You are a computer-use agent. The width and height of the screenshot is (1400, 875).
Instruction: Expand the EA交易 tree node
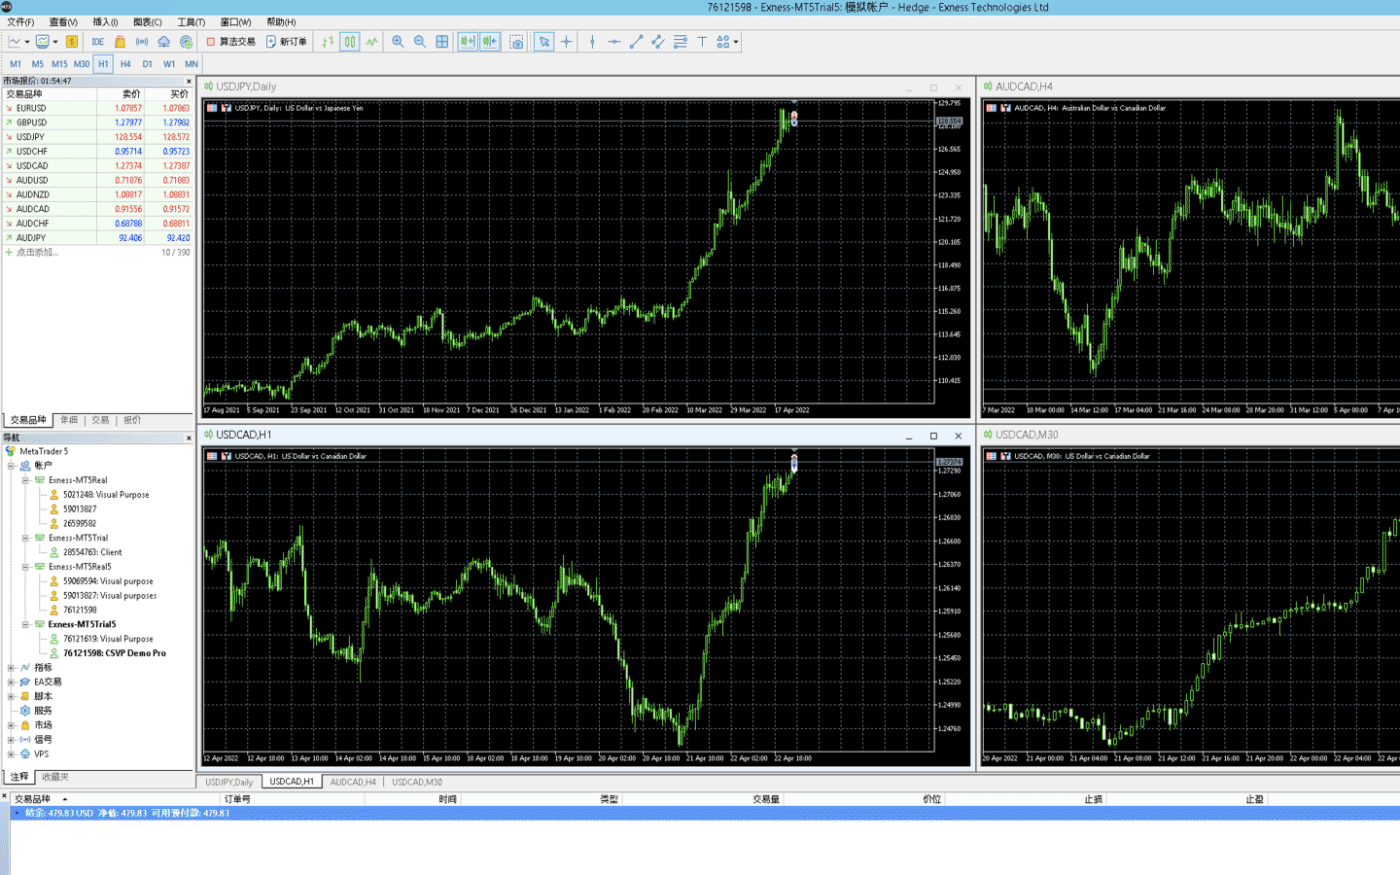(x=11, y=682)
